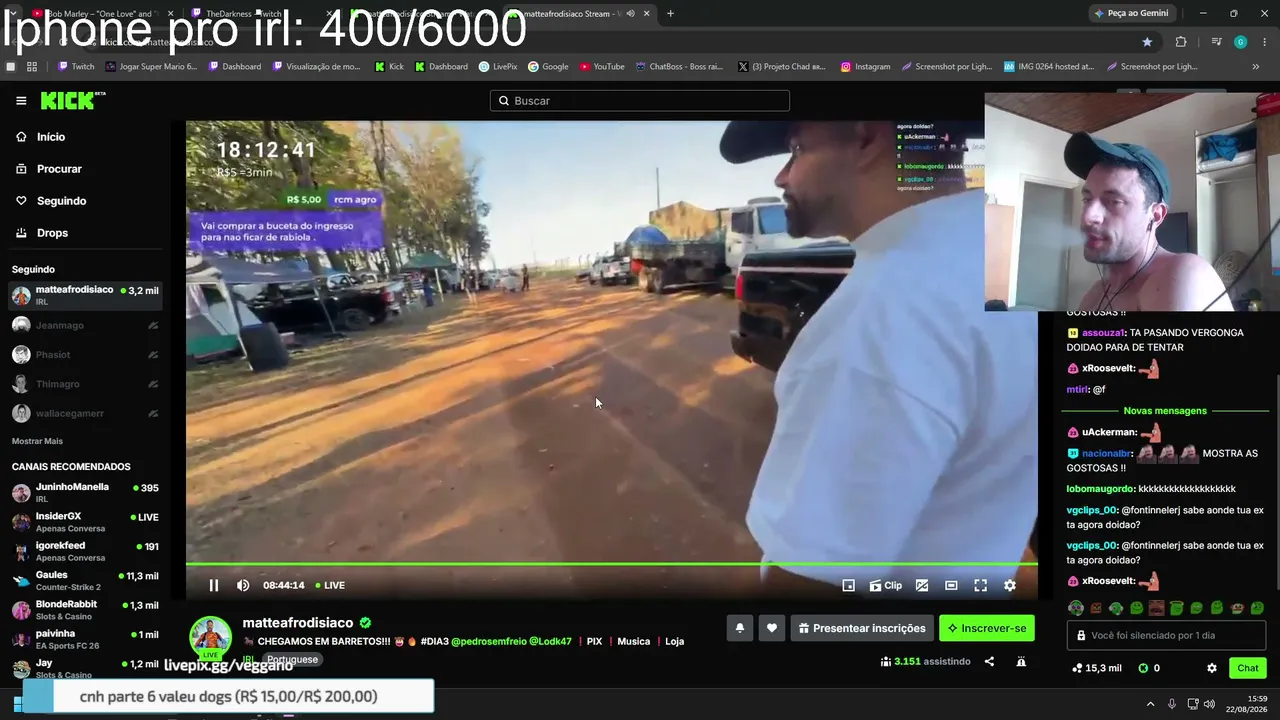Click the Kicks balance icon showing 0
The image size is (1280, 720).
(1149, 668)
